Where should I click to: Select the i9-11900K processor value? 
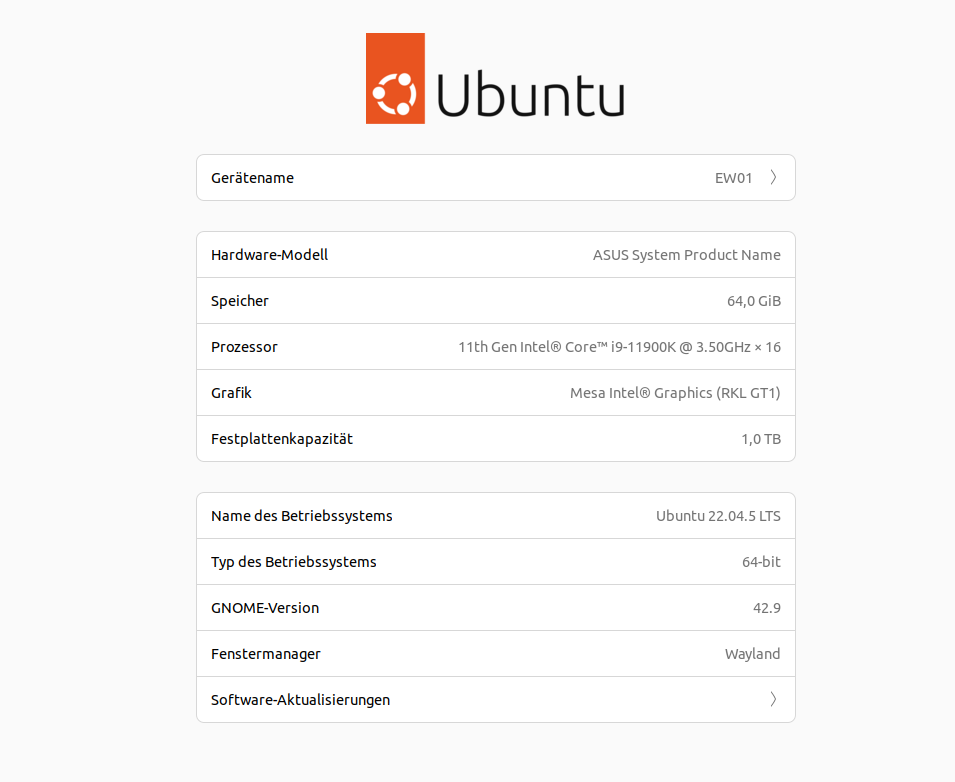coord(619,347)
